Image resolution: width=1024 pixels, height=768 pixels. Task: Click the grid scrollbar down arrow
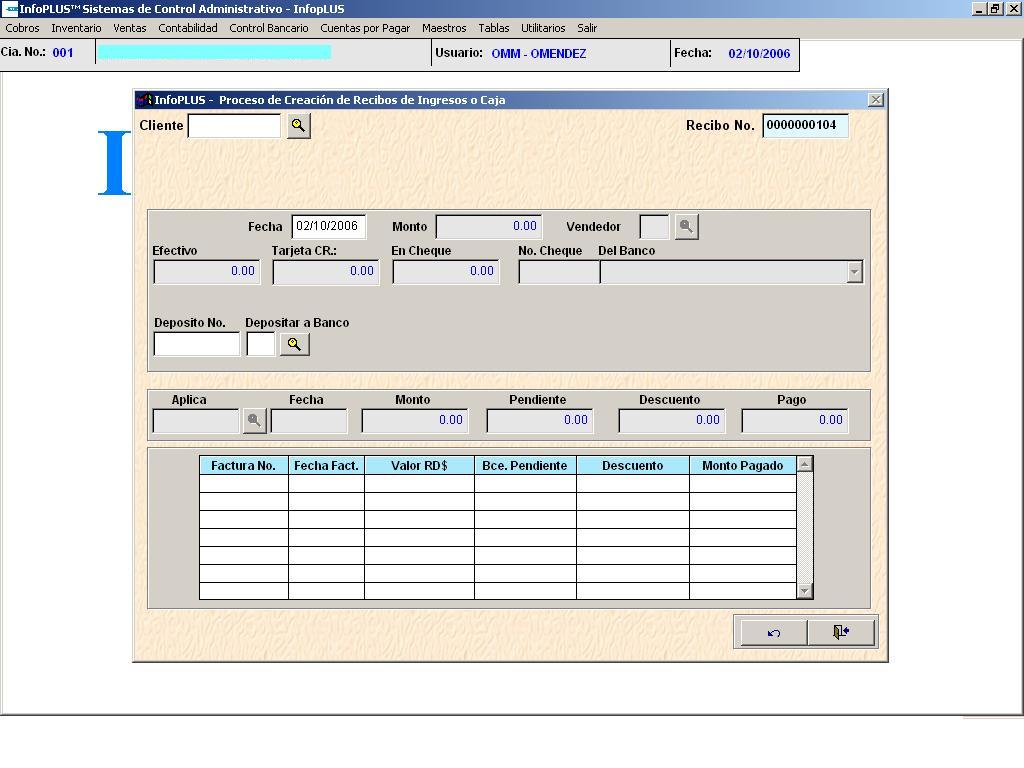tap(805, 591)
